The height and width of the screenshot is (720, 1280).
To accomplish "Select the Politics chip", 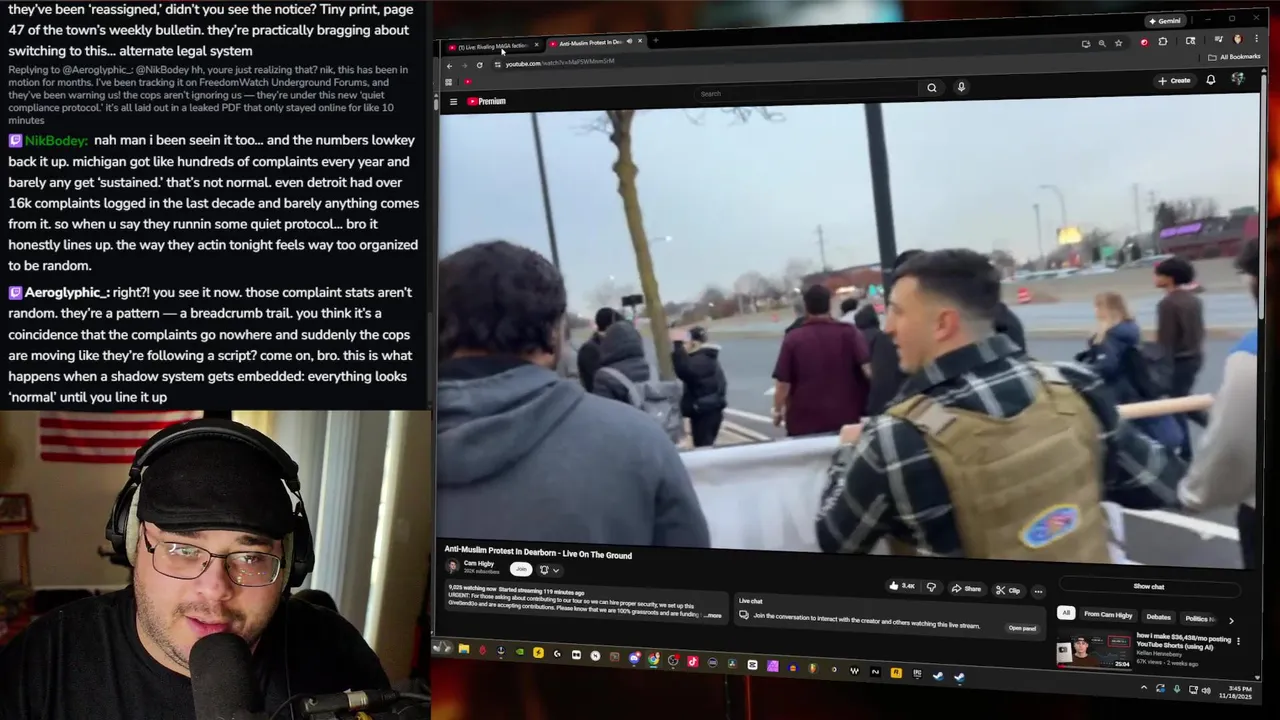I will 1199,619.
